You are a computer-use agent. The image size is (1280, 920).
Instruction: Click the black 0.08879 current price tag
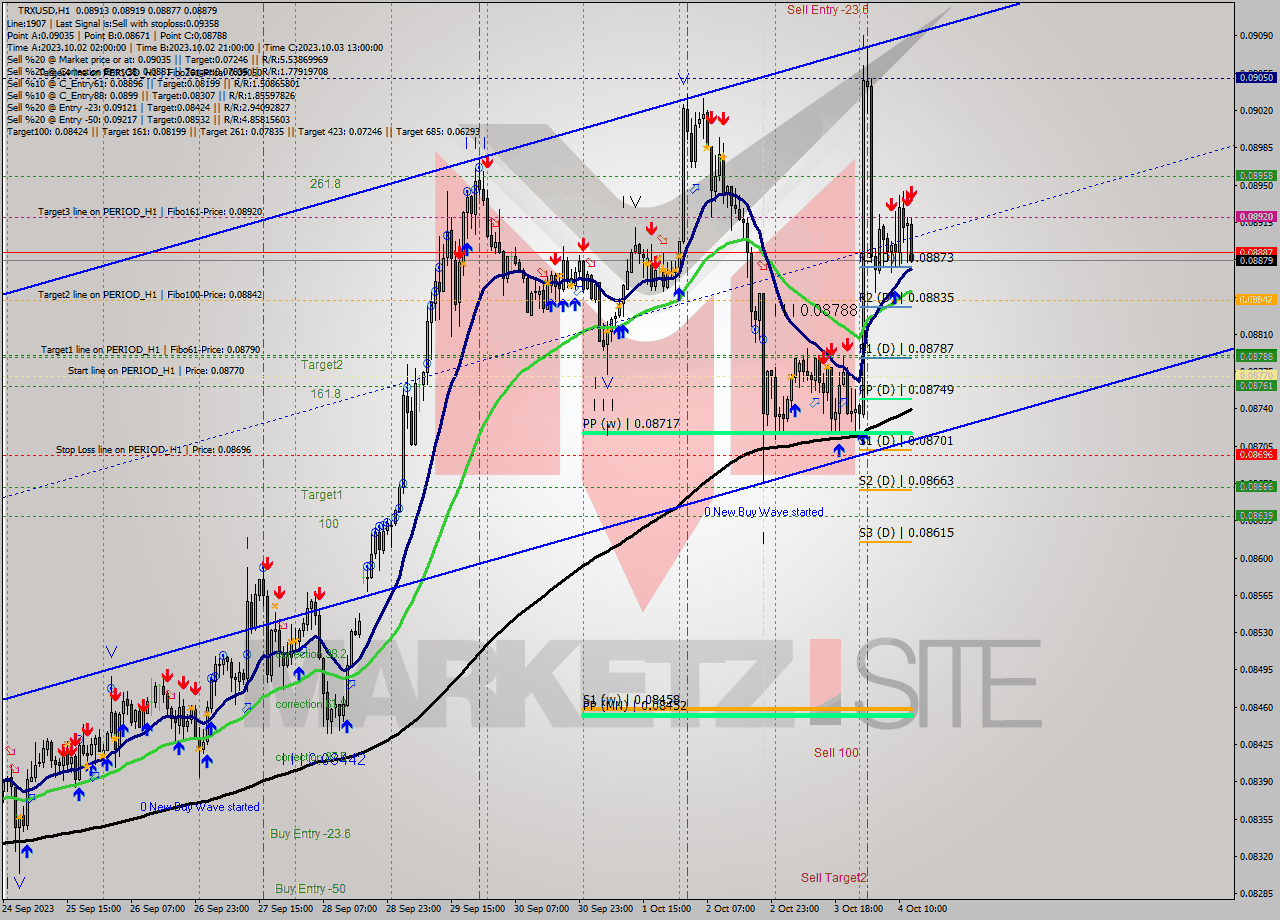coord(1256,261)
